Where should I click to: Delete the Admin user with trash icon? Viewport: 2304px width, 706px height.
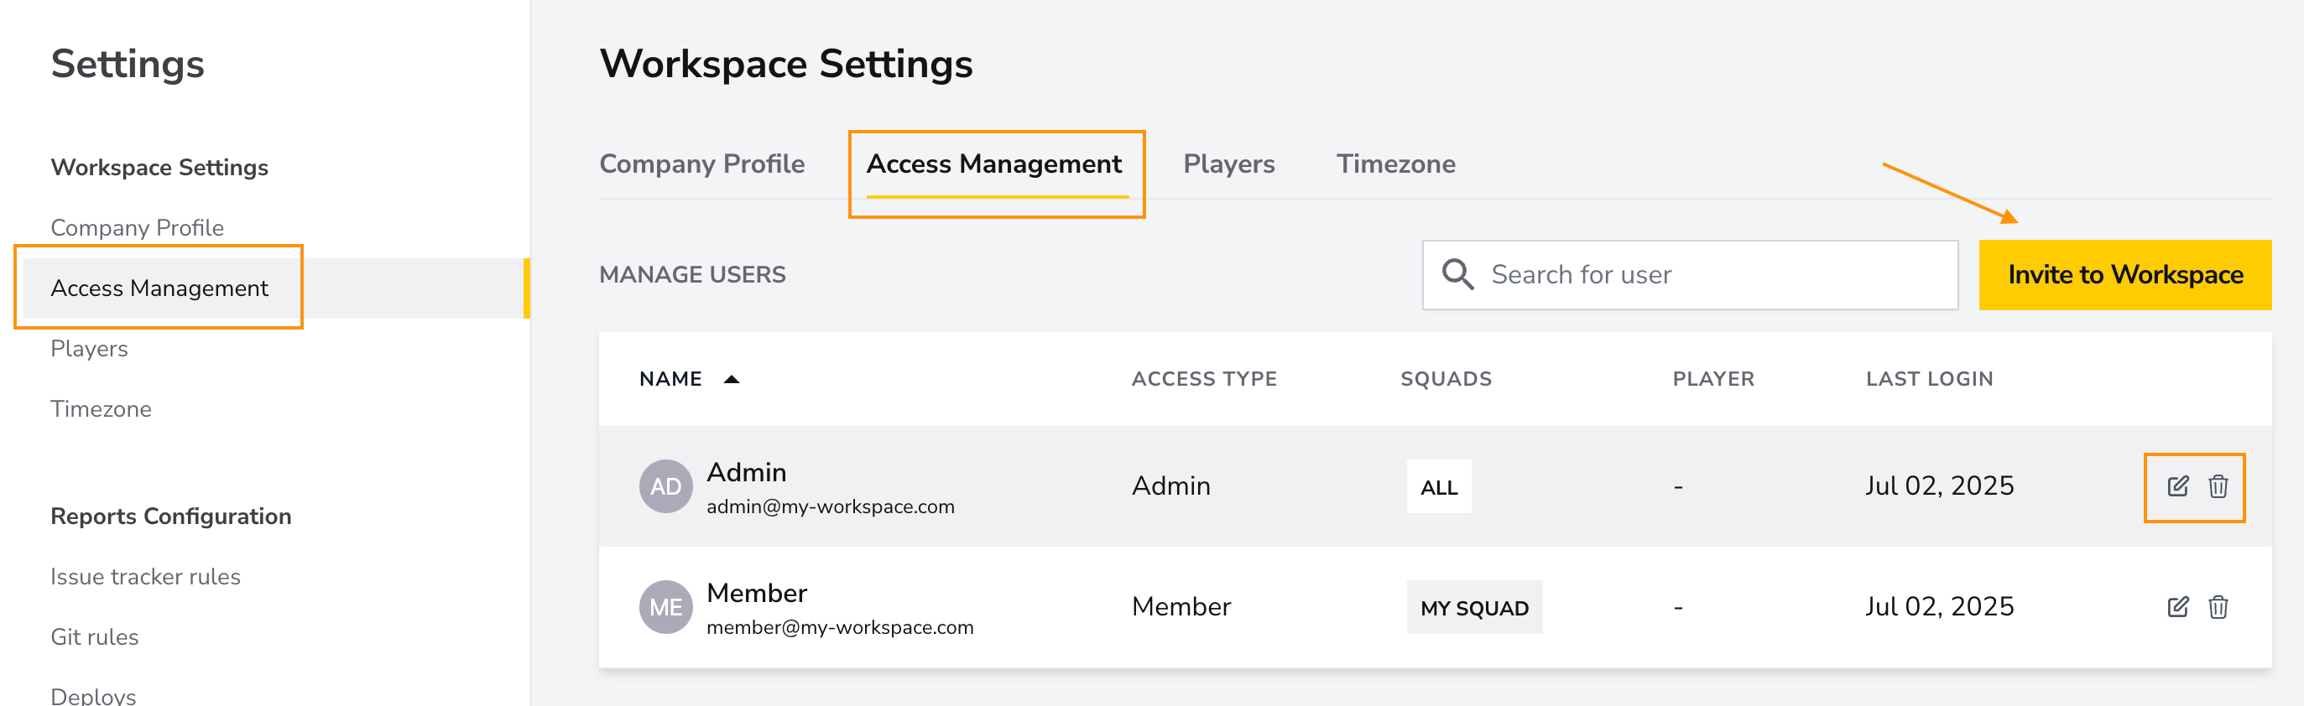tap(2218, 486)
